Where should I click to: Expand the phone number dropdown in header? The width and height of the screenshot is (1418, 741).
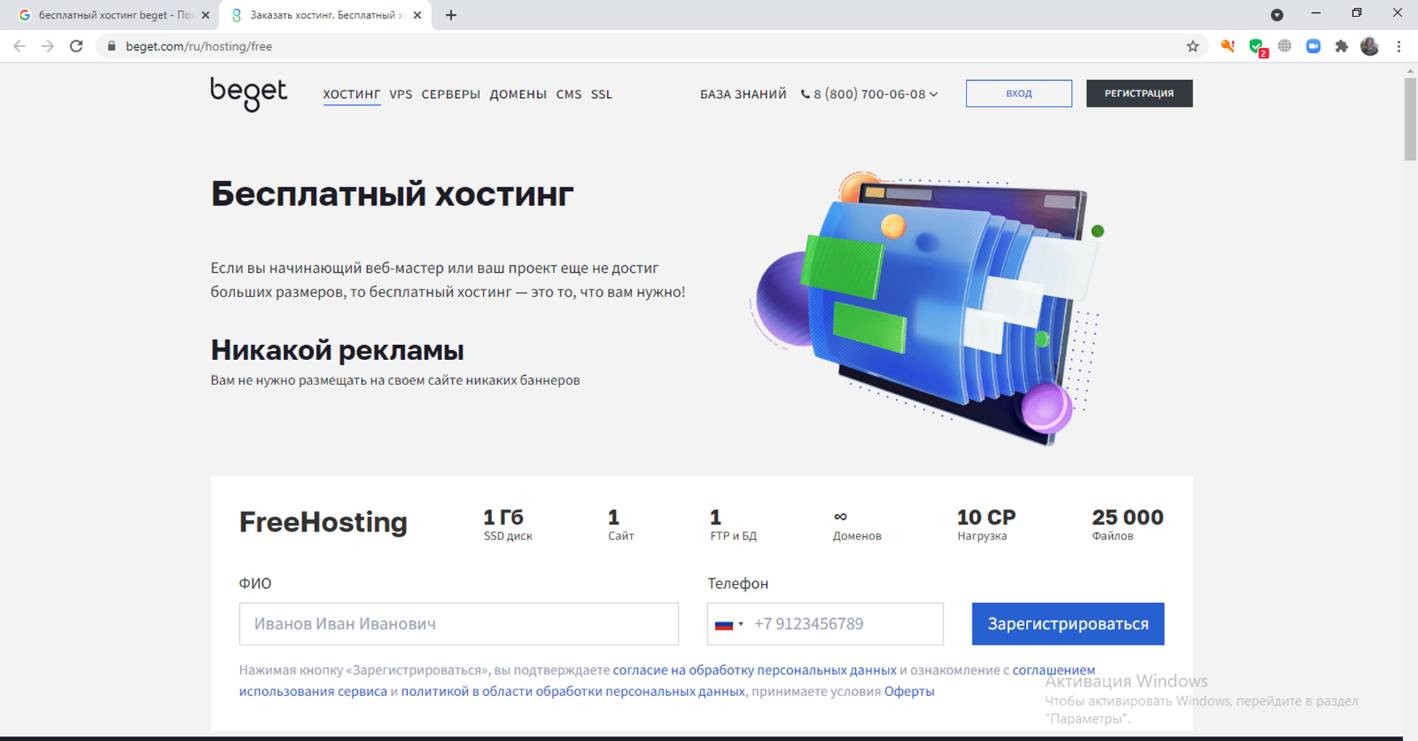[934, 94]
